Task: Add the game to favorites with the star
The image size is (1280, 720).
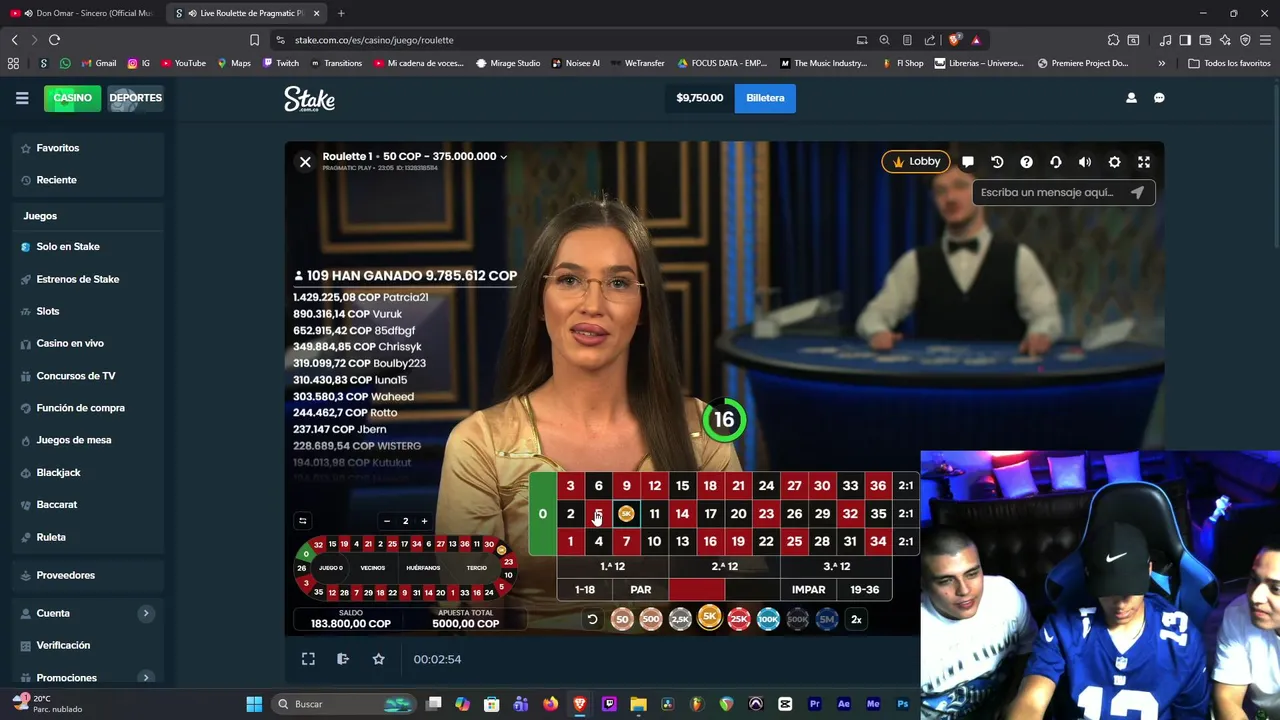Action: click(378, 659)
